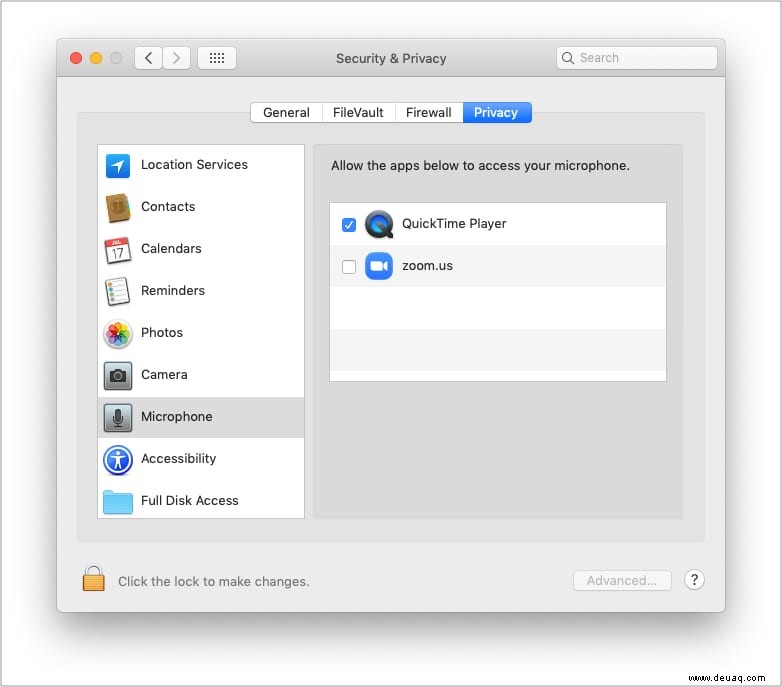Click the zoom.us app icon

[x=379, y=266]
